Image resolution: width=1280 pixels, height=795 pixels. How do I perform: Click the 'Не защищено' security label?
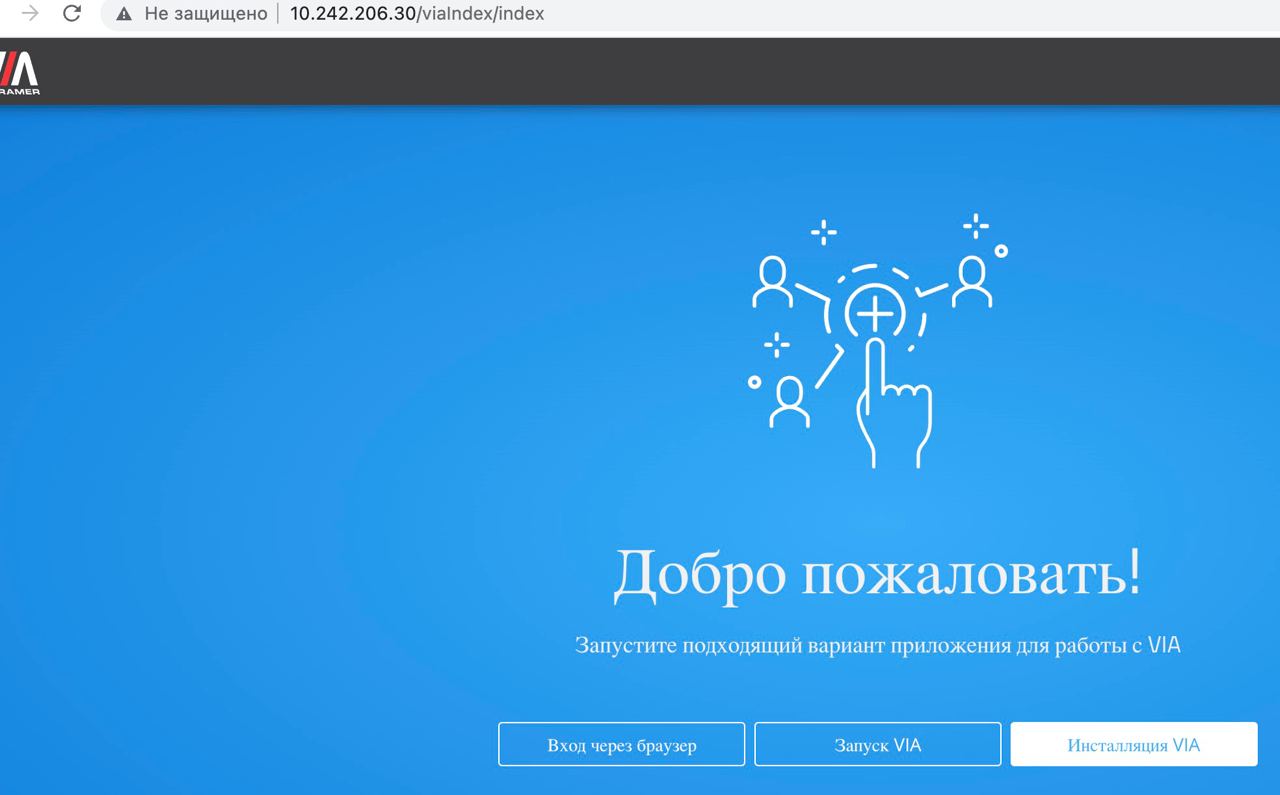pyautogui.click(x=205, y=14)
